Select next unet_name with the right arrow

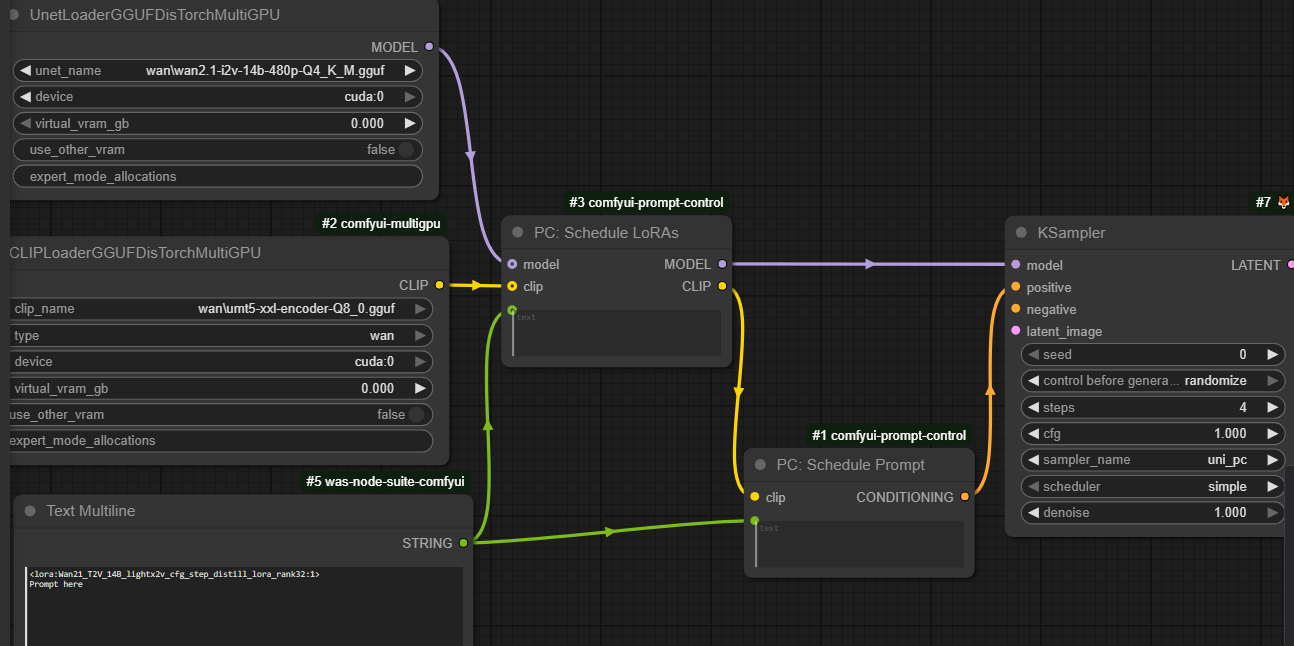click(x=409, y=71)
